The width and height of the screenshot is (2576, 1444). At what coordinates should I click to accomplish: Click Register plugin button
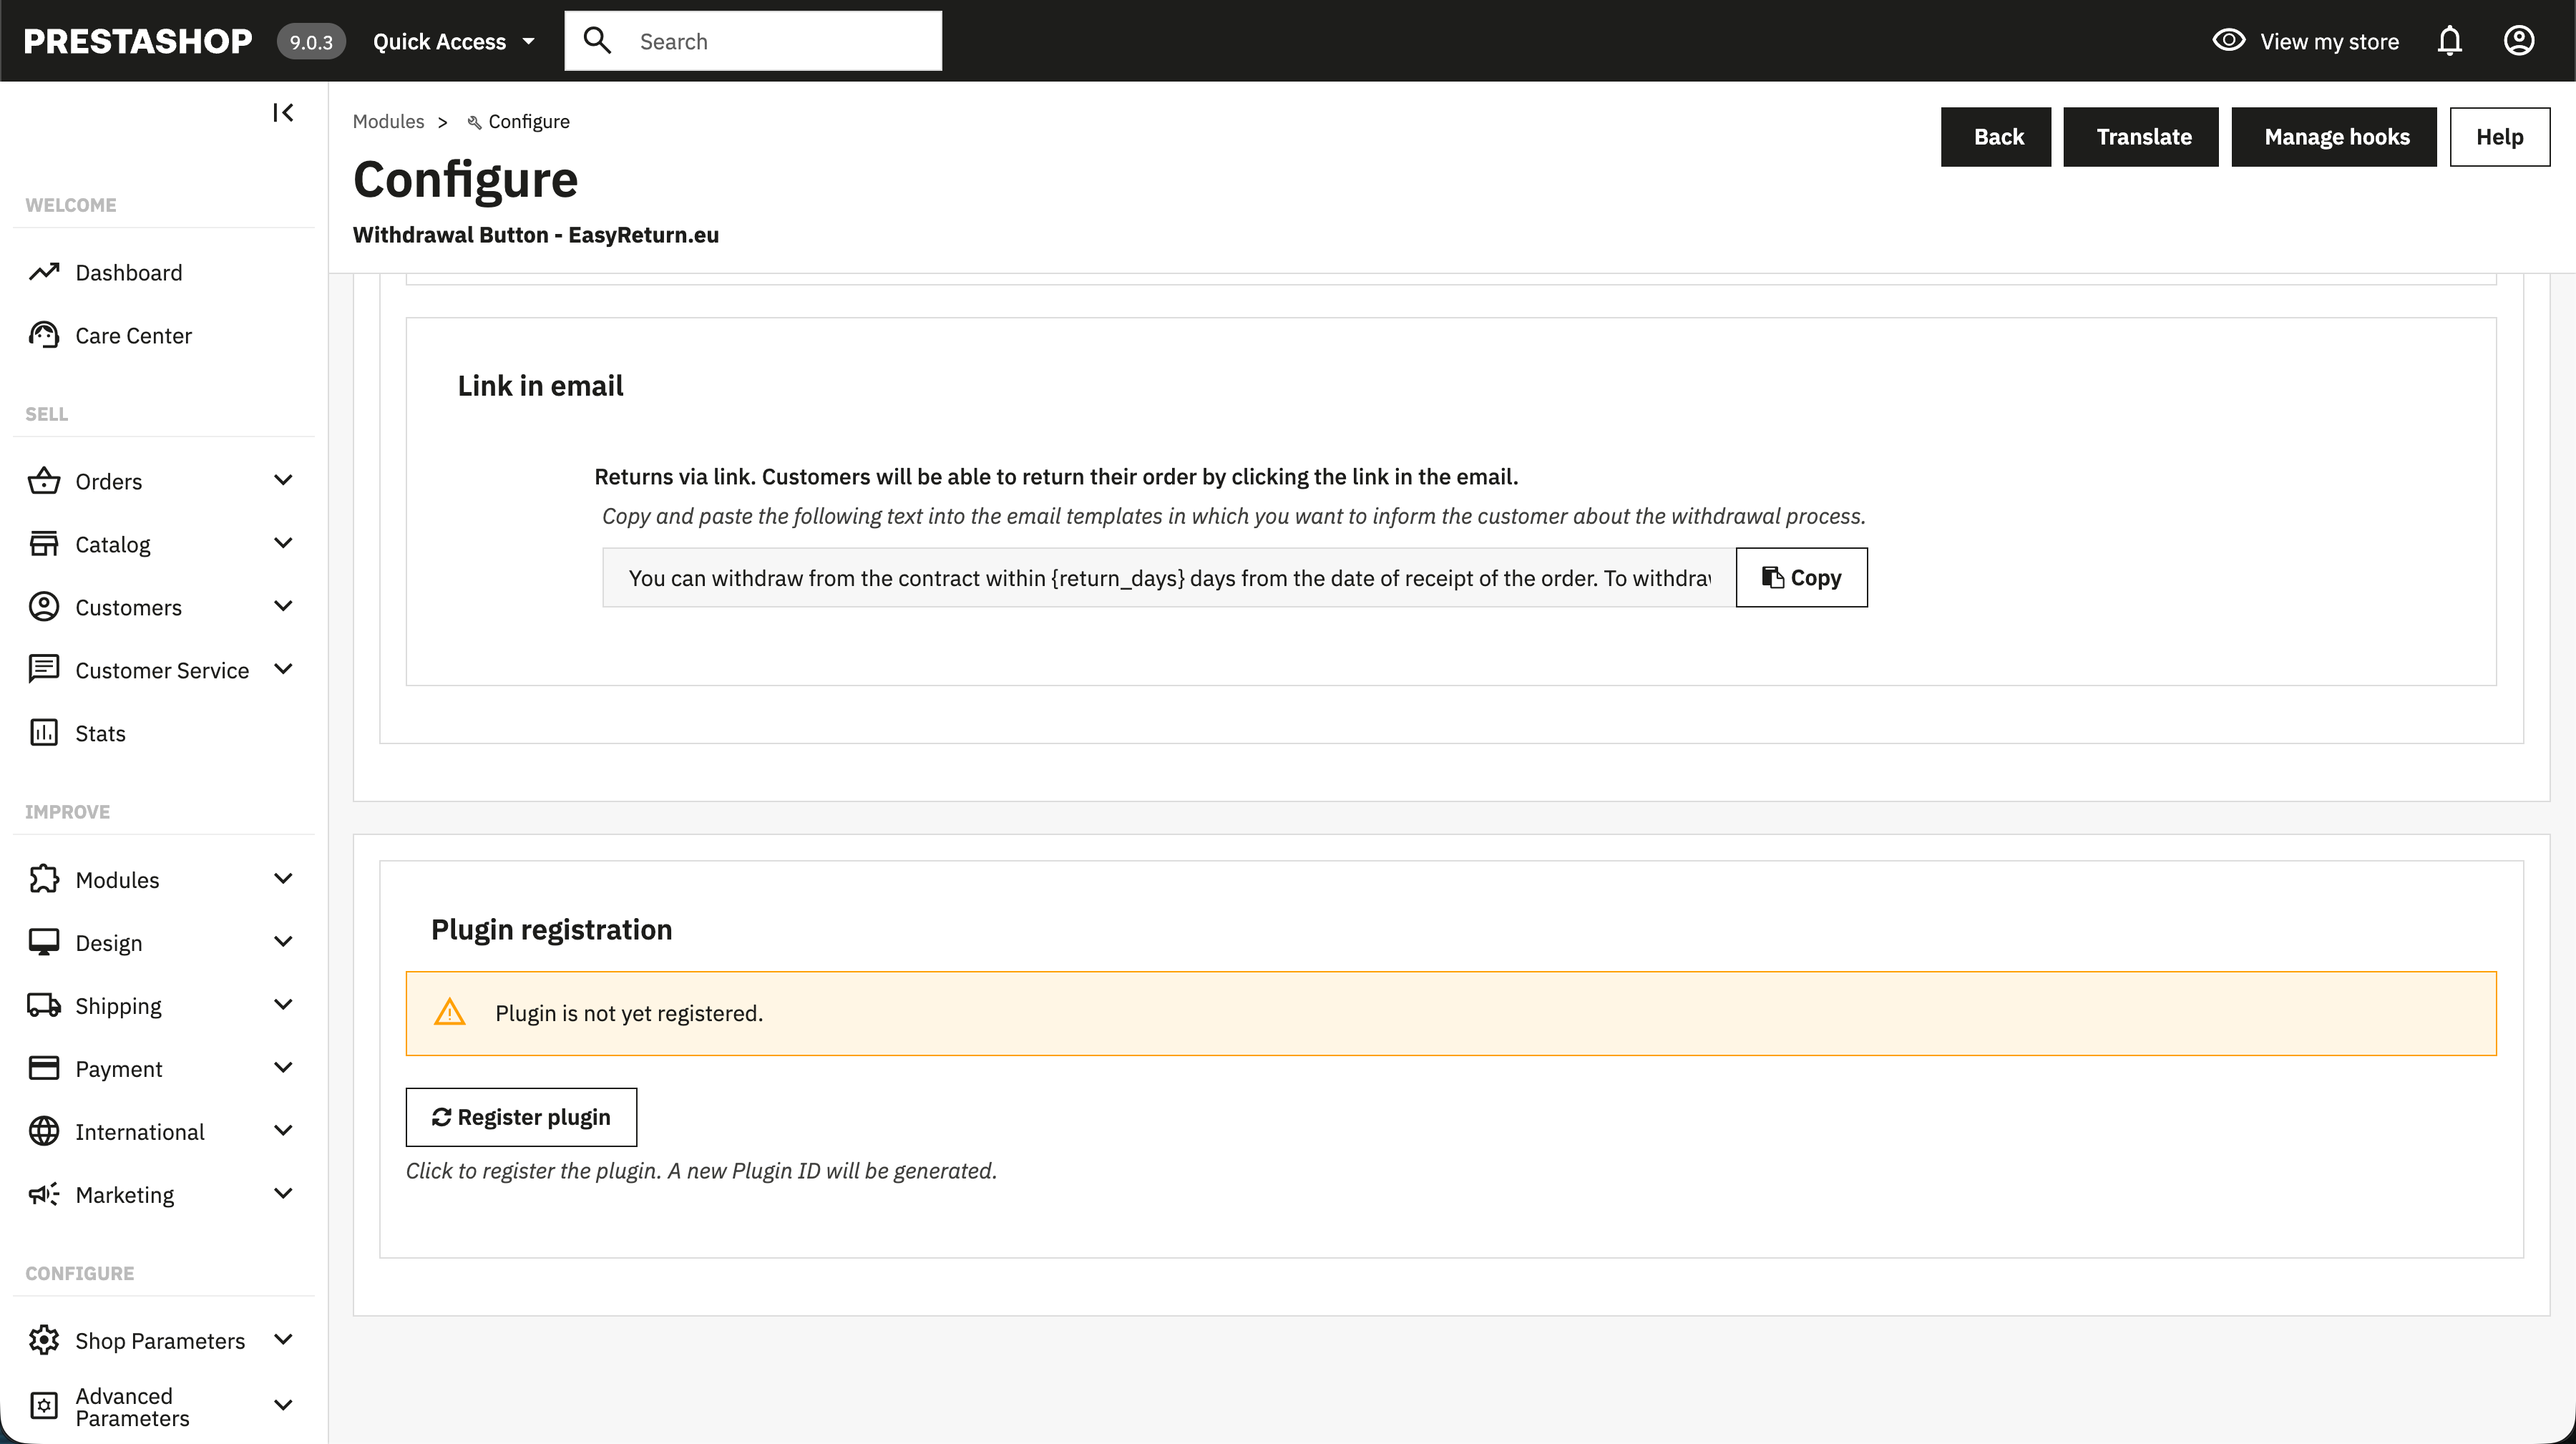coord(521,1117)
